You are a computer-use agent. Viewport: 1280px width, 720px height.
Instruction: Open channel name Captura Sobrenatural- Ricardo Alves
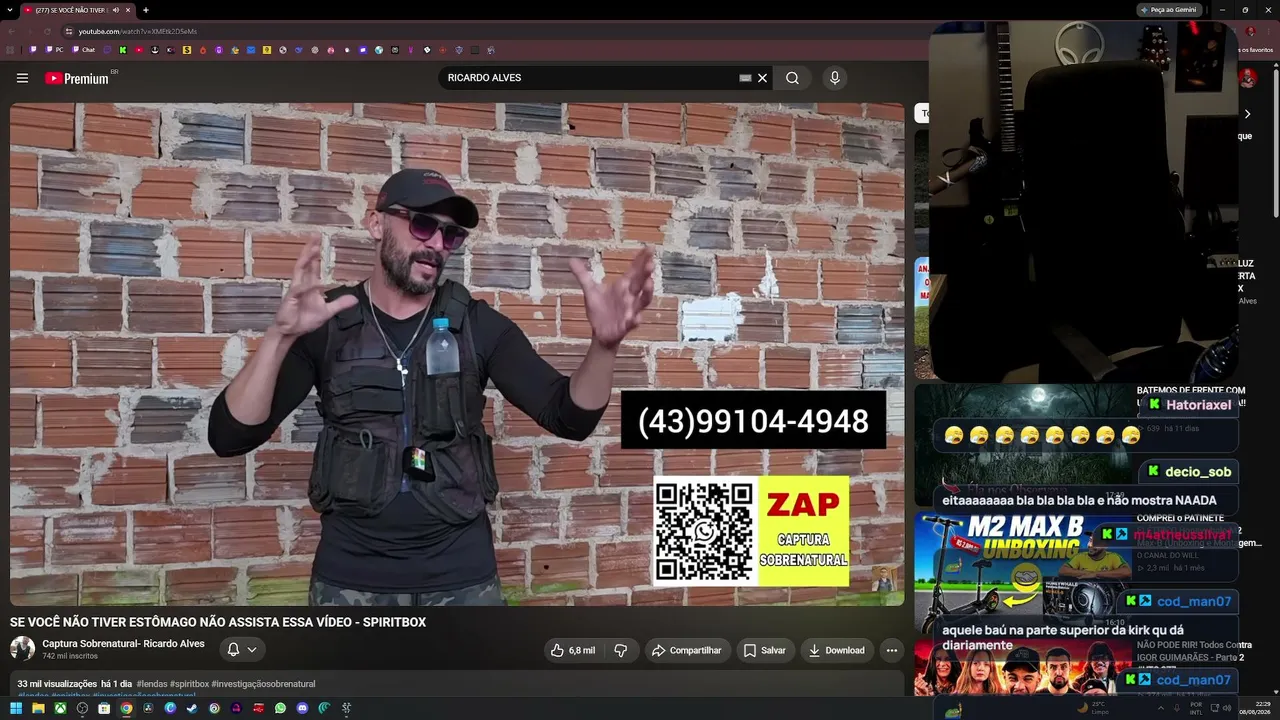pyautogui.click(x=123, y=644)
